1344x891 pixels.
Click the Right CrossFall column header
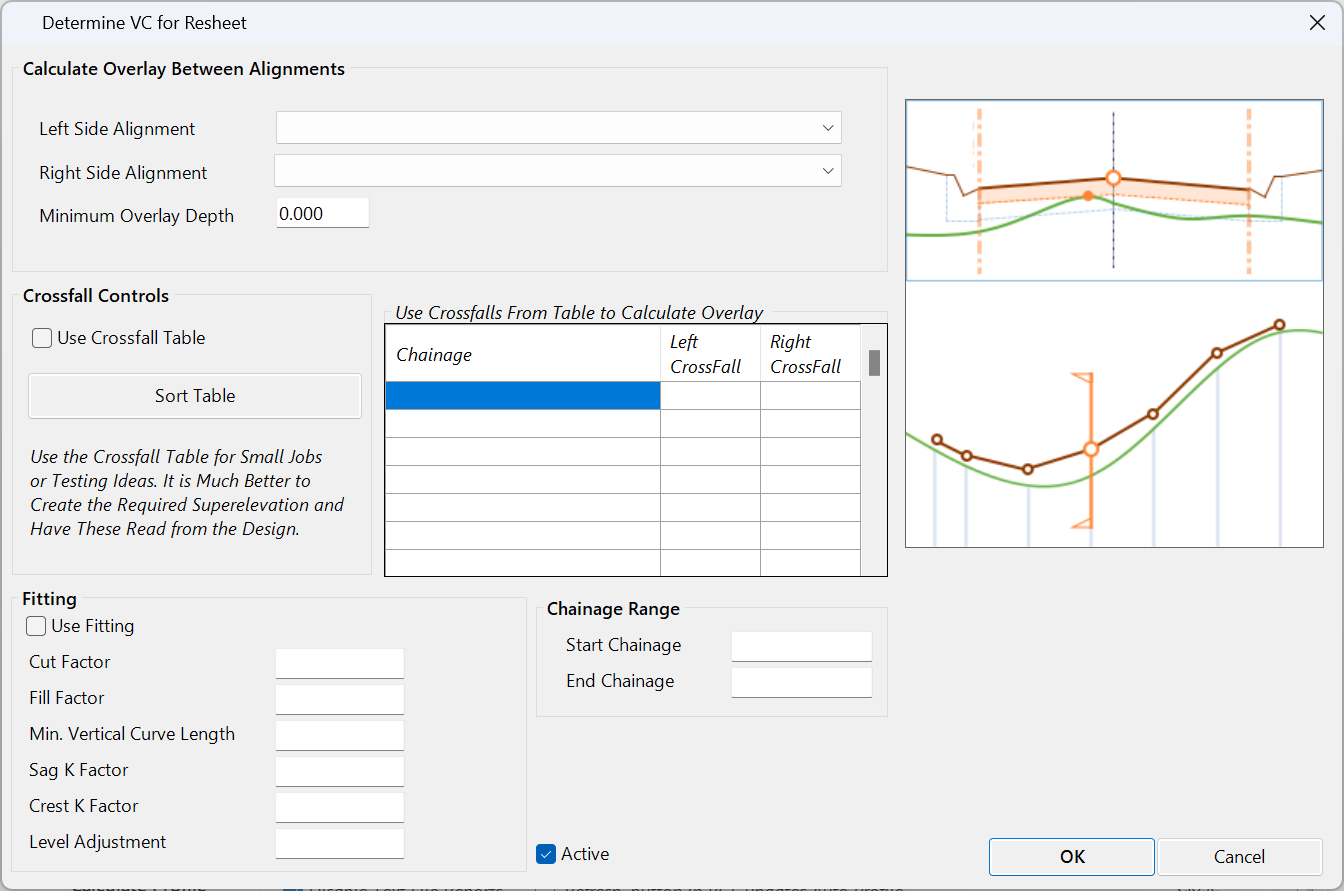pos(810,354)
